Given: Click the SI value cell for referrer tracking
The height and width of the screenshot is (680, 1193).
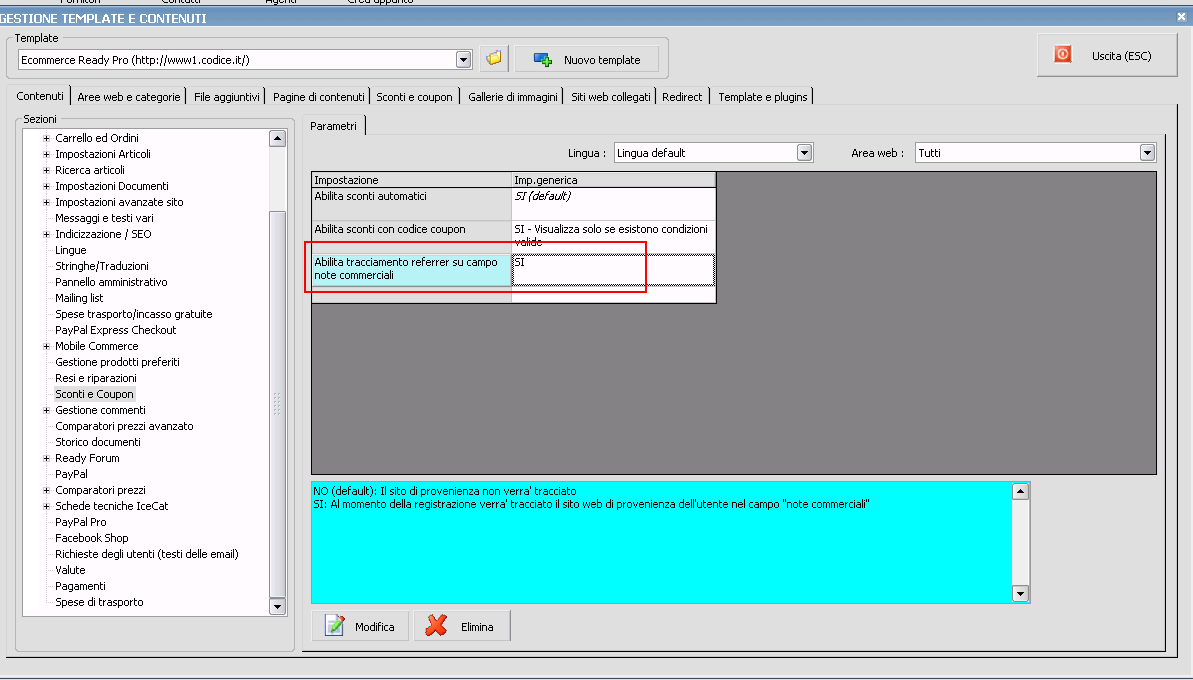Looking at the screenshot, I should pos(613,269).
